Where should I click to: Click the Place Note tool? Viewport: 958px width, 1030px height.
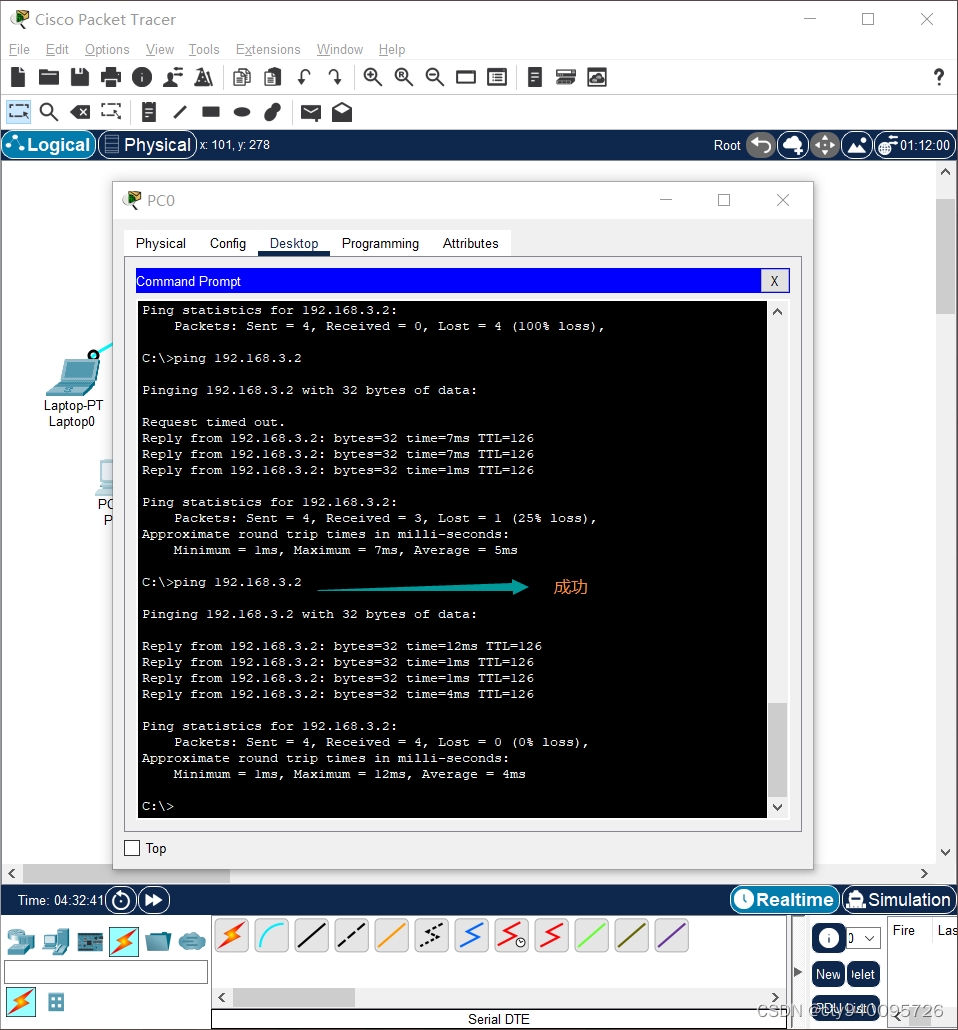pyautogui.click(x=148, y=112)
